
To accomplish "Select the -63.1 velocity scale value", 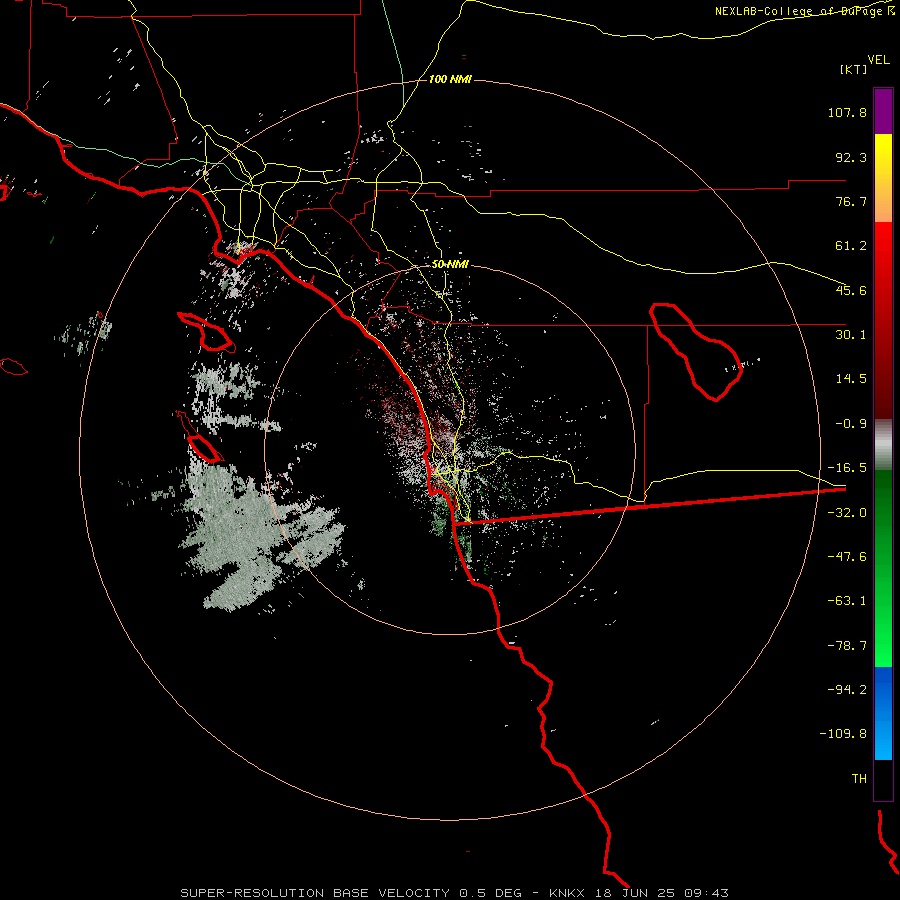I will pyautogui.click(x=847, y=601).
